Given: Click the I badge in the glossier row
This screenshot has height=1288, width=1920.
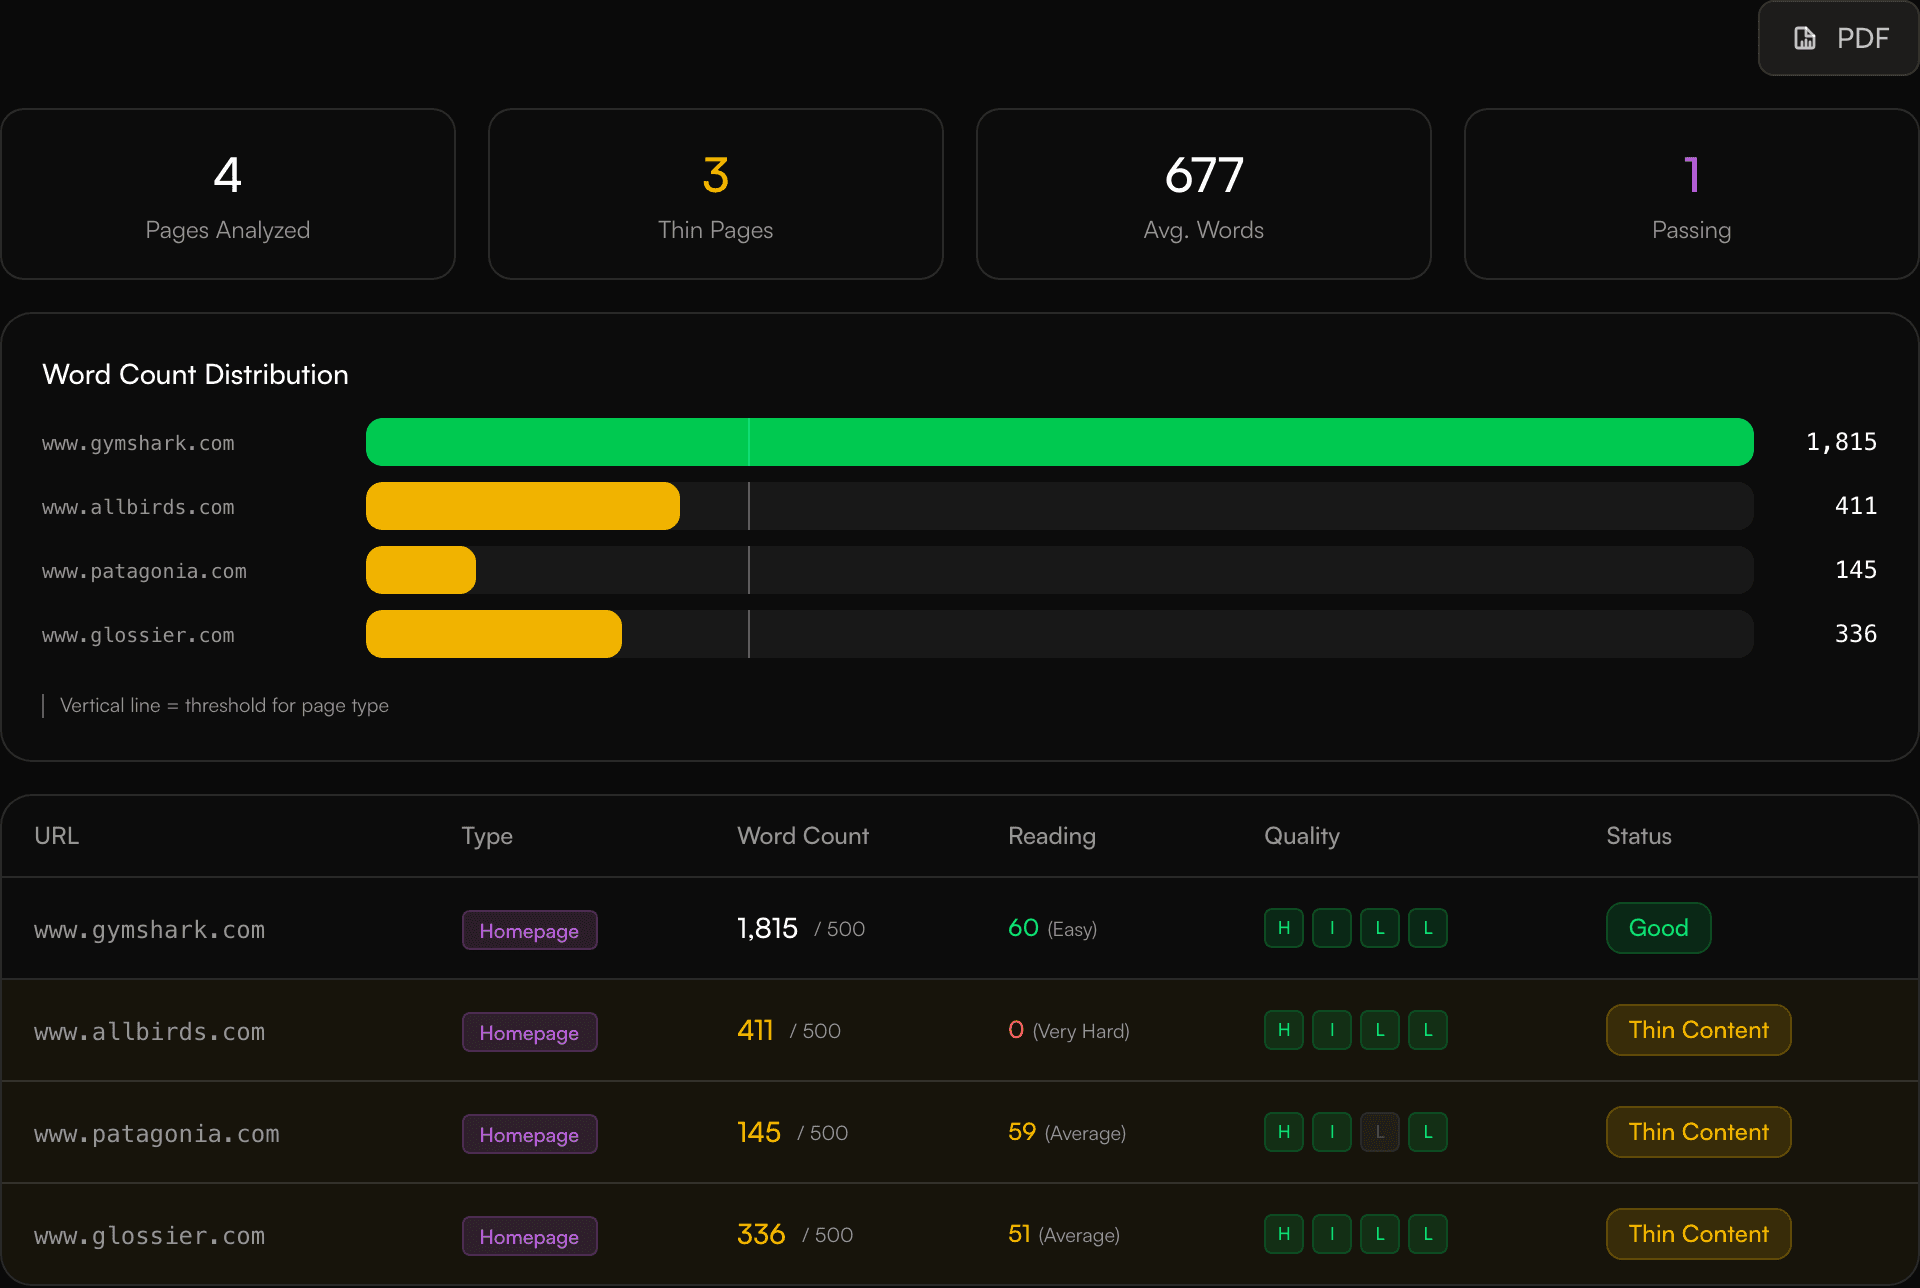Looking at the screenshot, I should tap(1331, 1234).
